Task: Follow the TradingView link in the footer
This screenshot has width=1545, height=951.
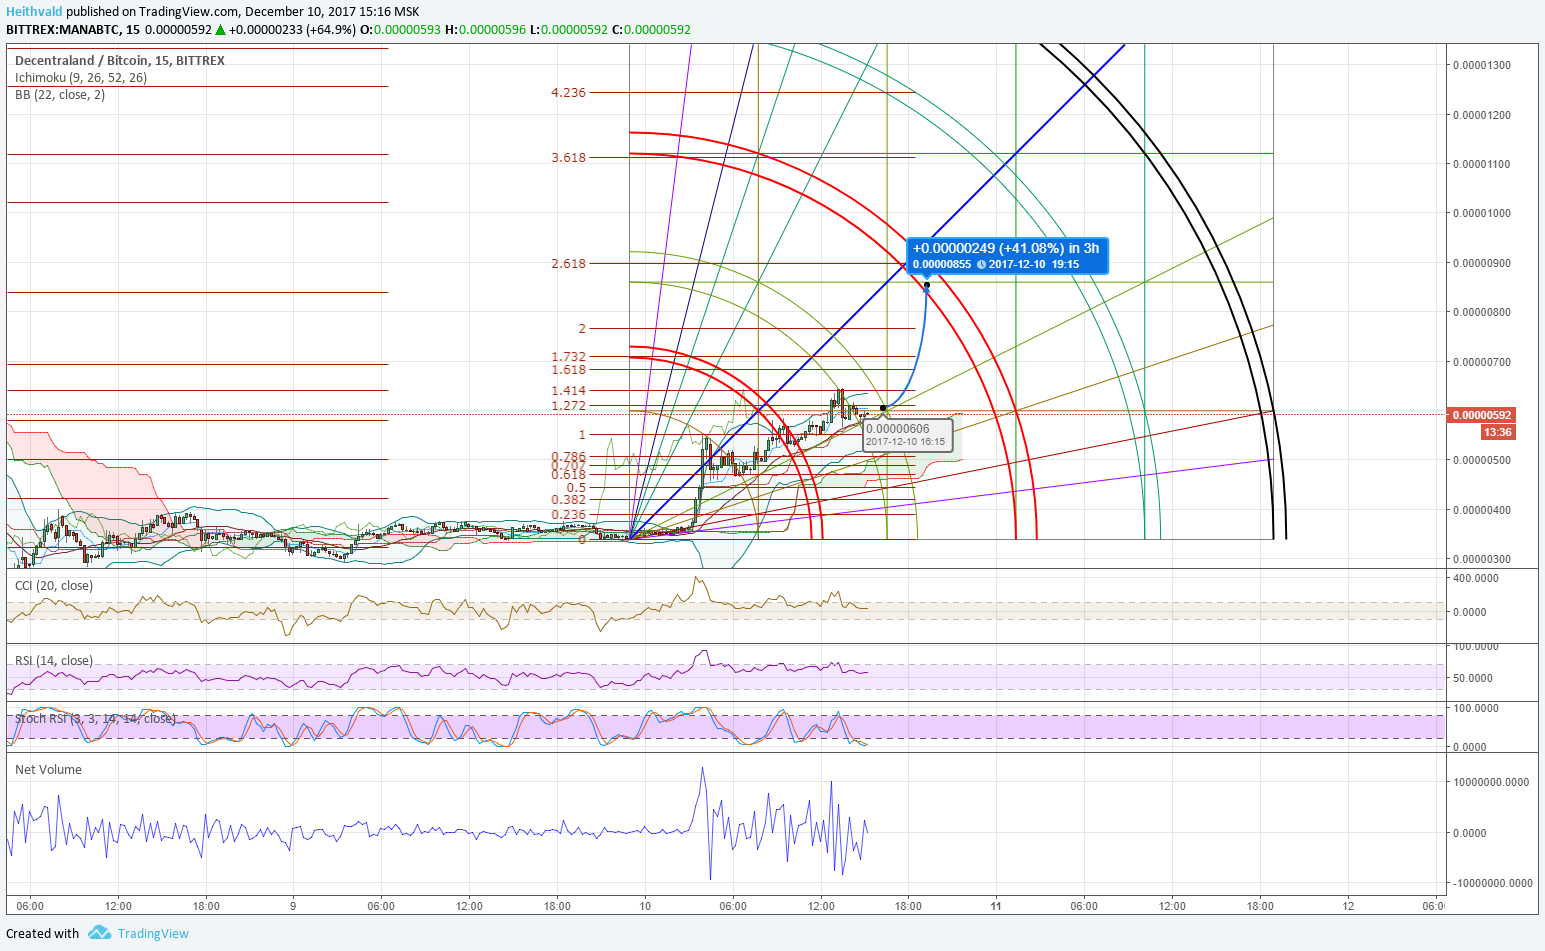Action: pos(153,933)
